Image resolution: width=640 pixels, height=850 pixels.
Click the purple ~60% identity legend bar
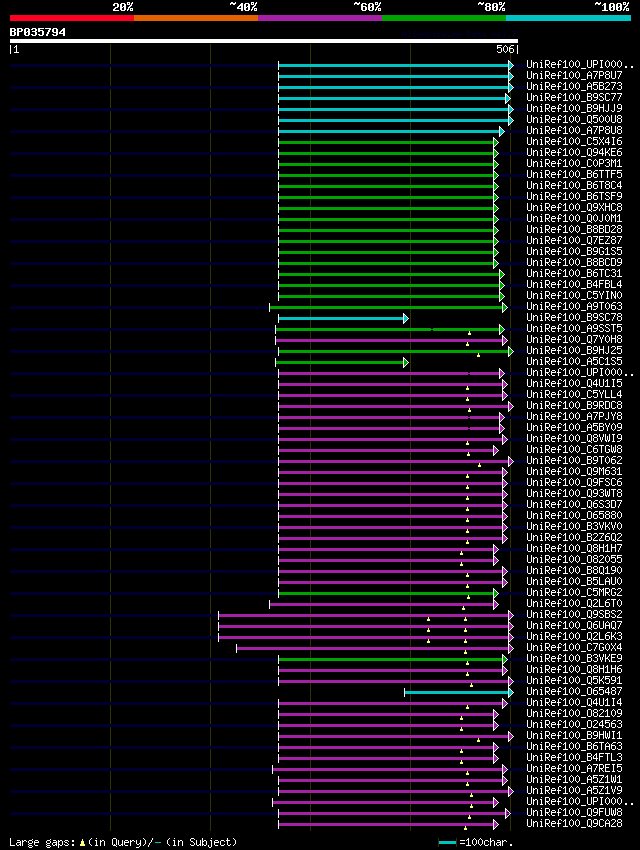320,18
